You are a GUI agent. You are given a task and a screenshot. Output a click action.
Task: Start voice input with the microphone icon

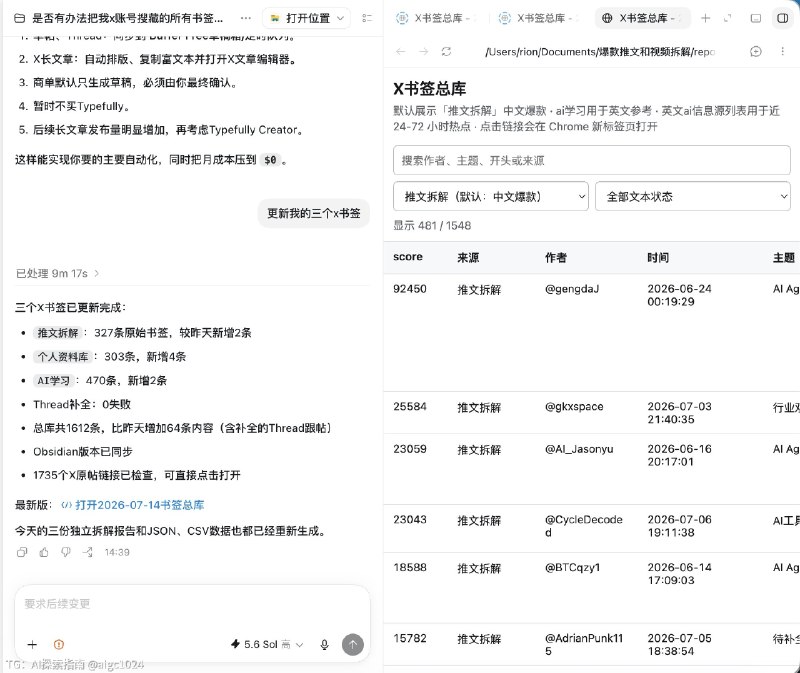324,644
